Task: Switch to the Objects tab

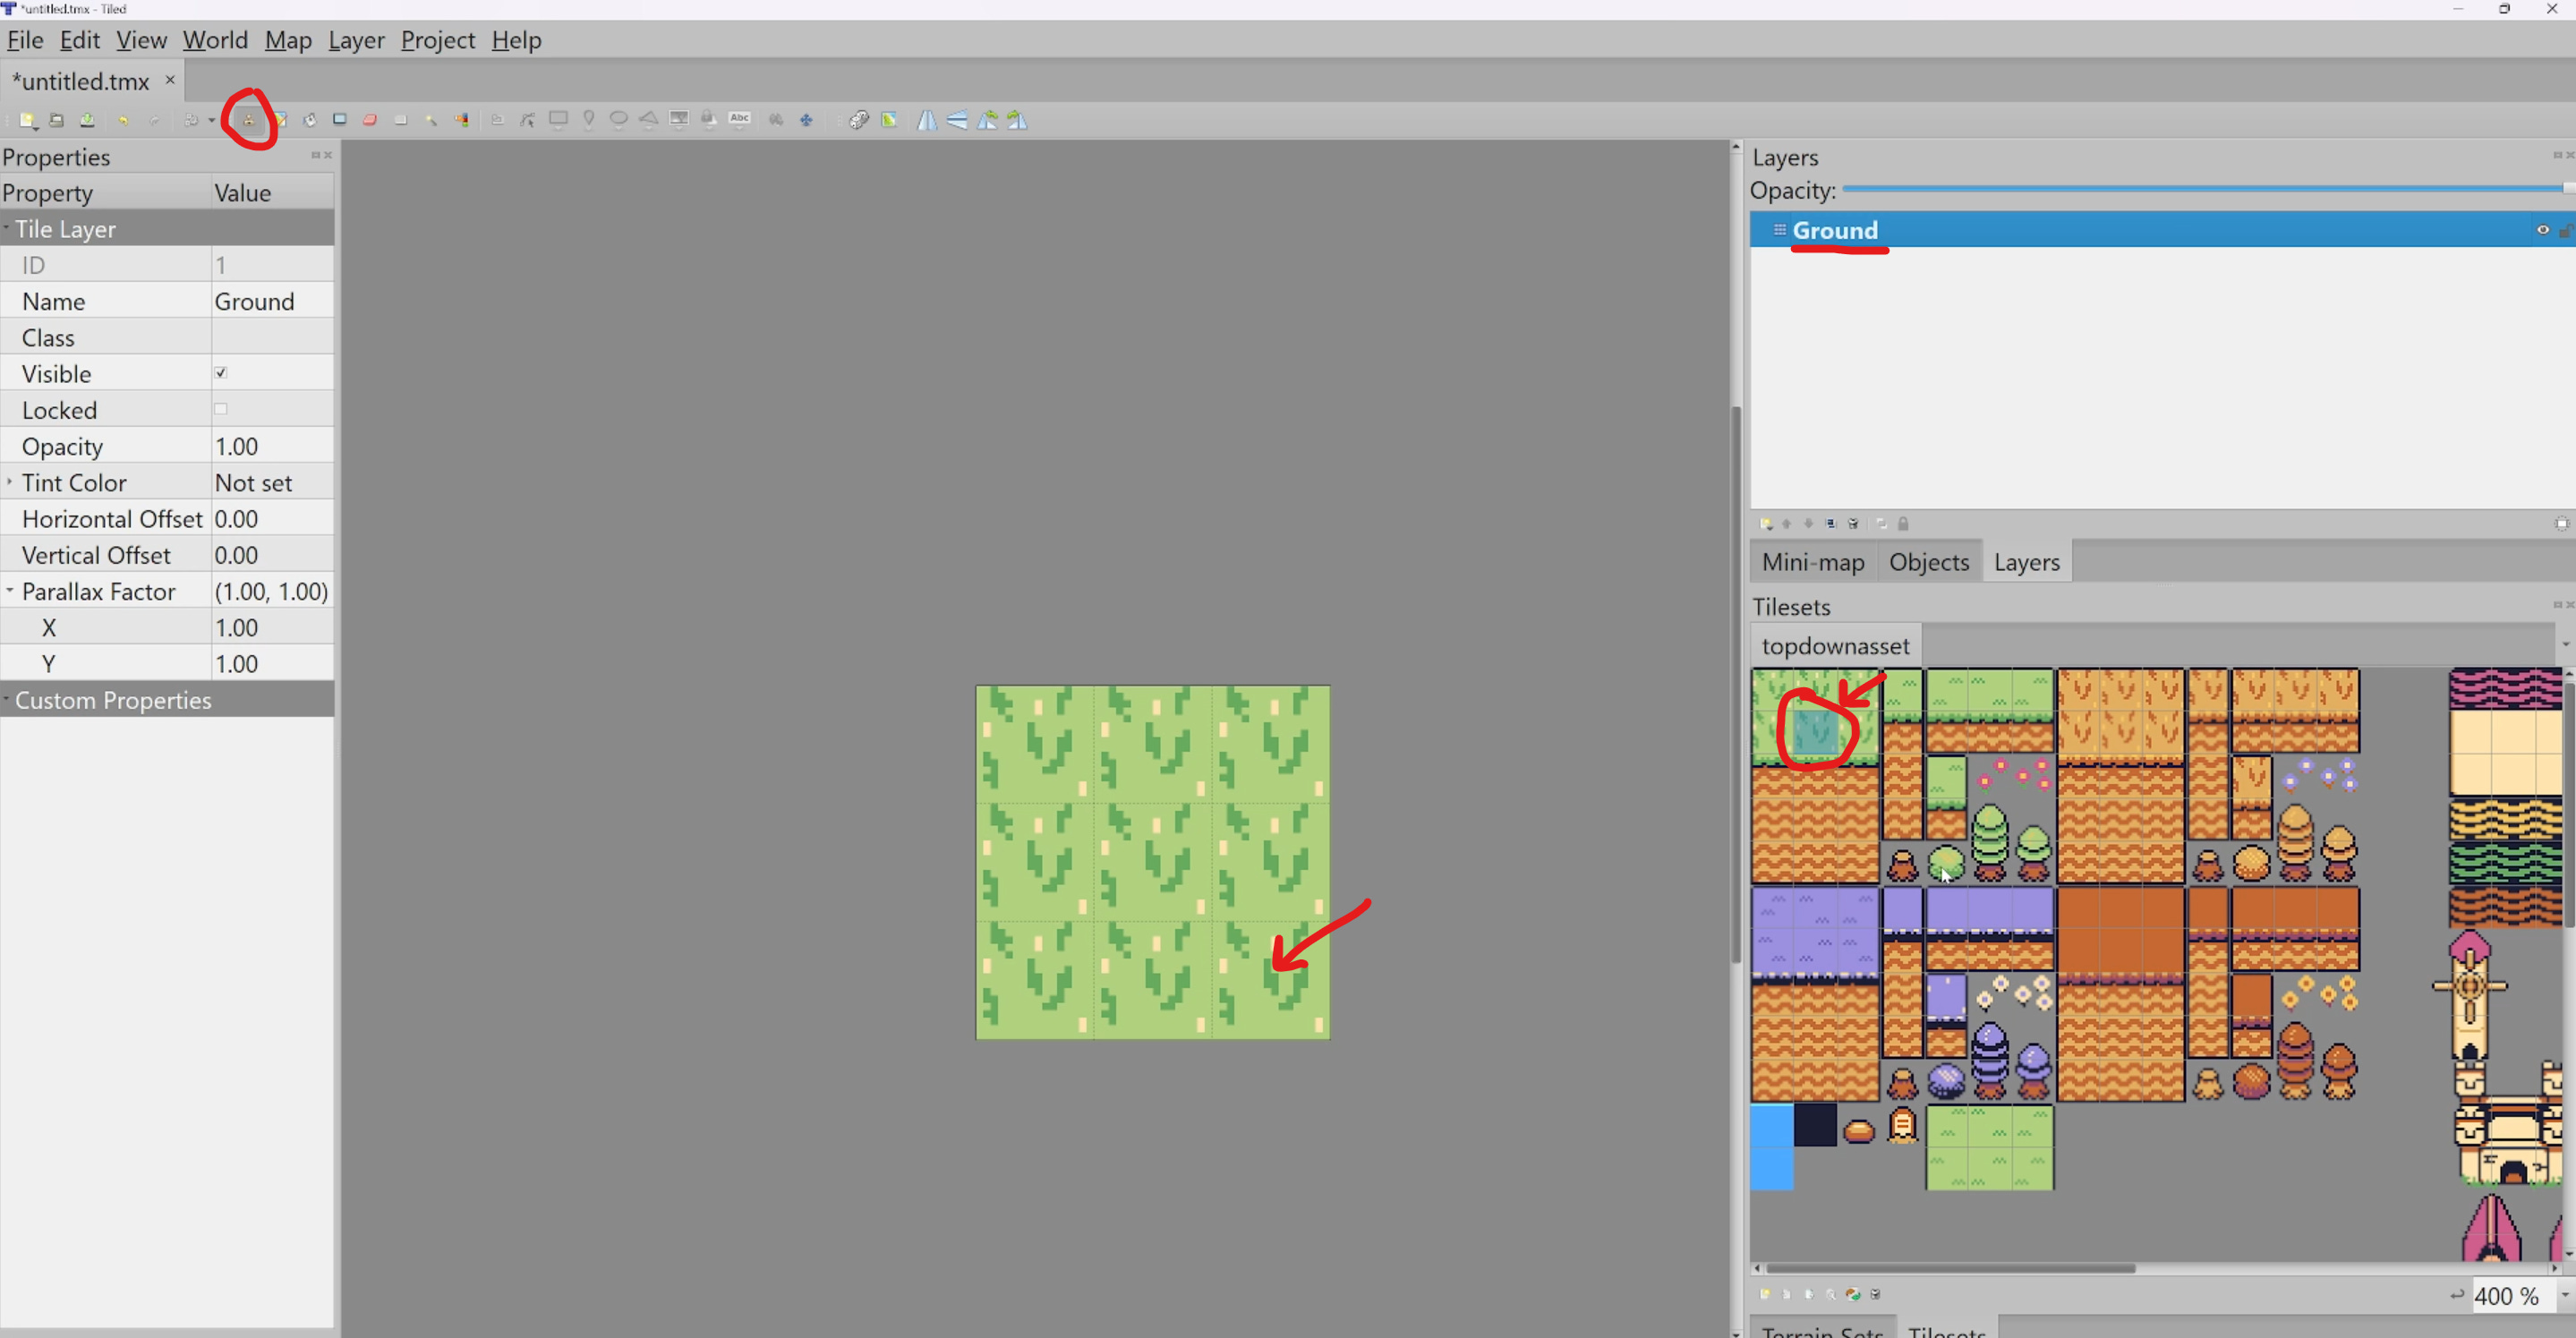Action: point(1928,562)
